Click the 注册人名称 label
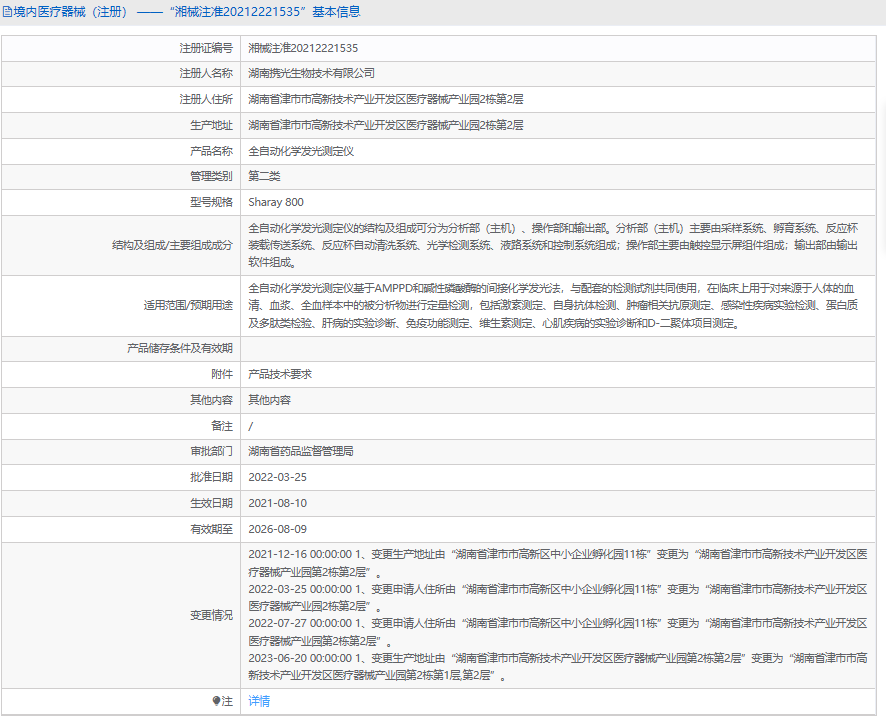Viewport: 886px width, 721px height. (x=206, y=73)
